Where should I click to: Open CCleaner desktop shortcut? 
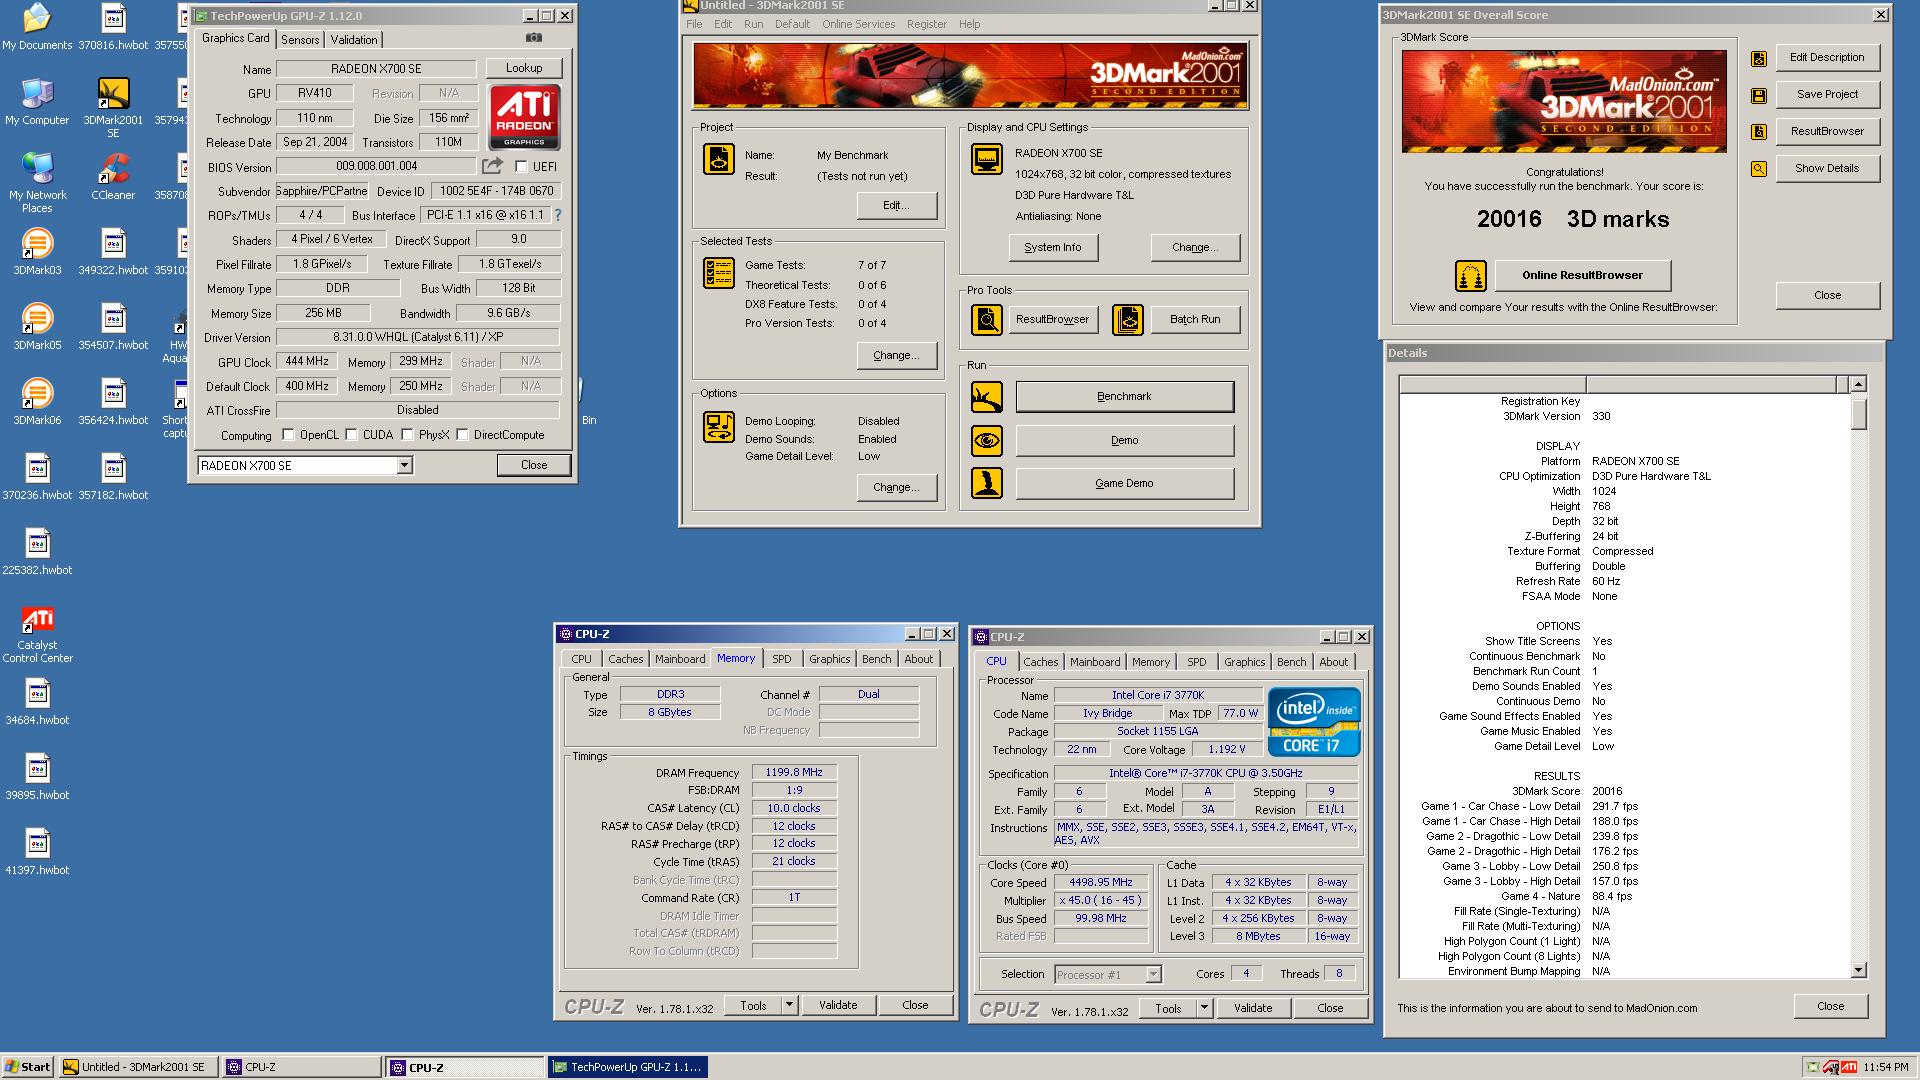(x=113, y=177)
